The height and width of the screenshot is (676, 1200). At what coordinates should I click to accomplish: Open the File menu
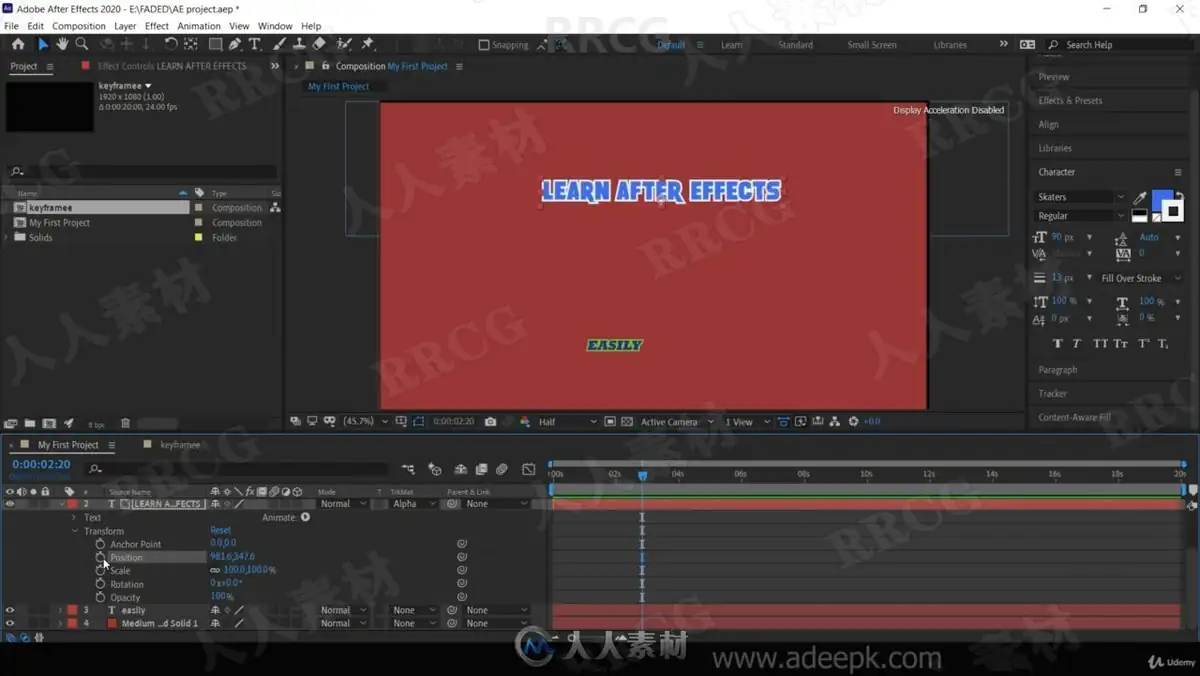point(11,26)
